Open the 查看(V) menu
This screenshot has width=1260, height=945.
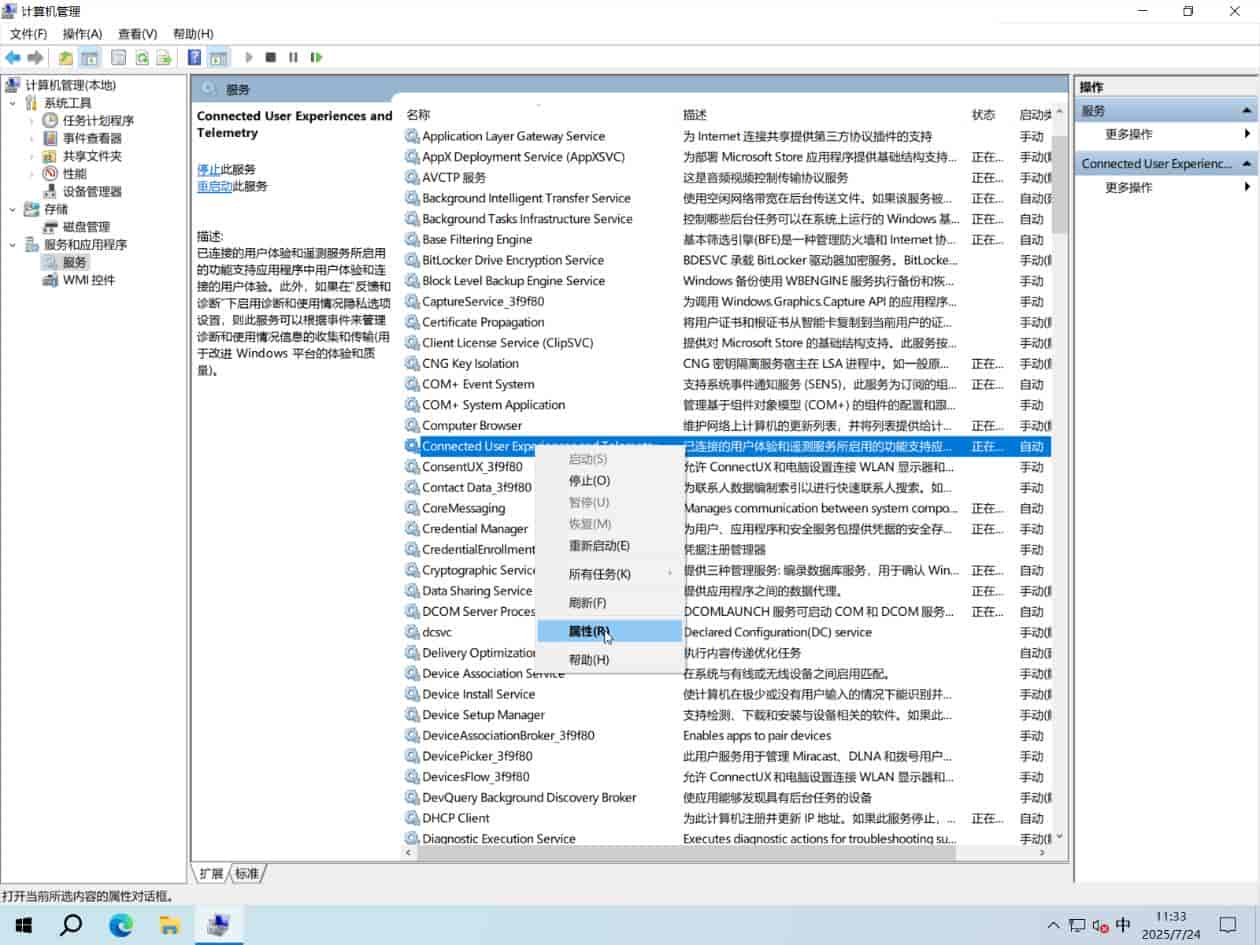click(137, 34)
